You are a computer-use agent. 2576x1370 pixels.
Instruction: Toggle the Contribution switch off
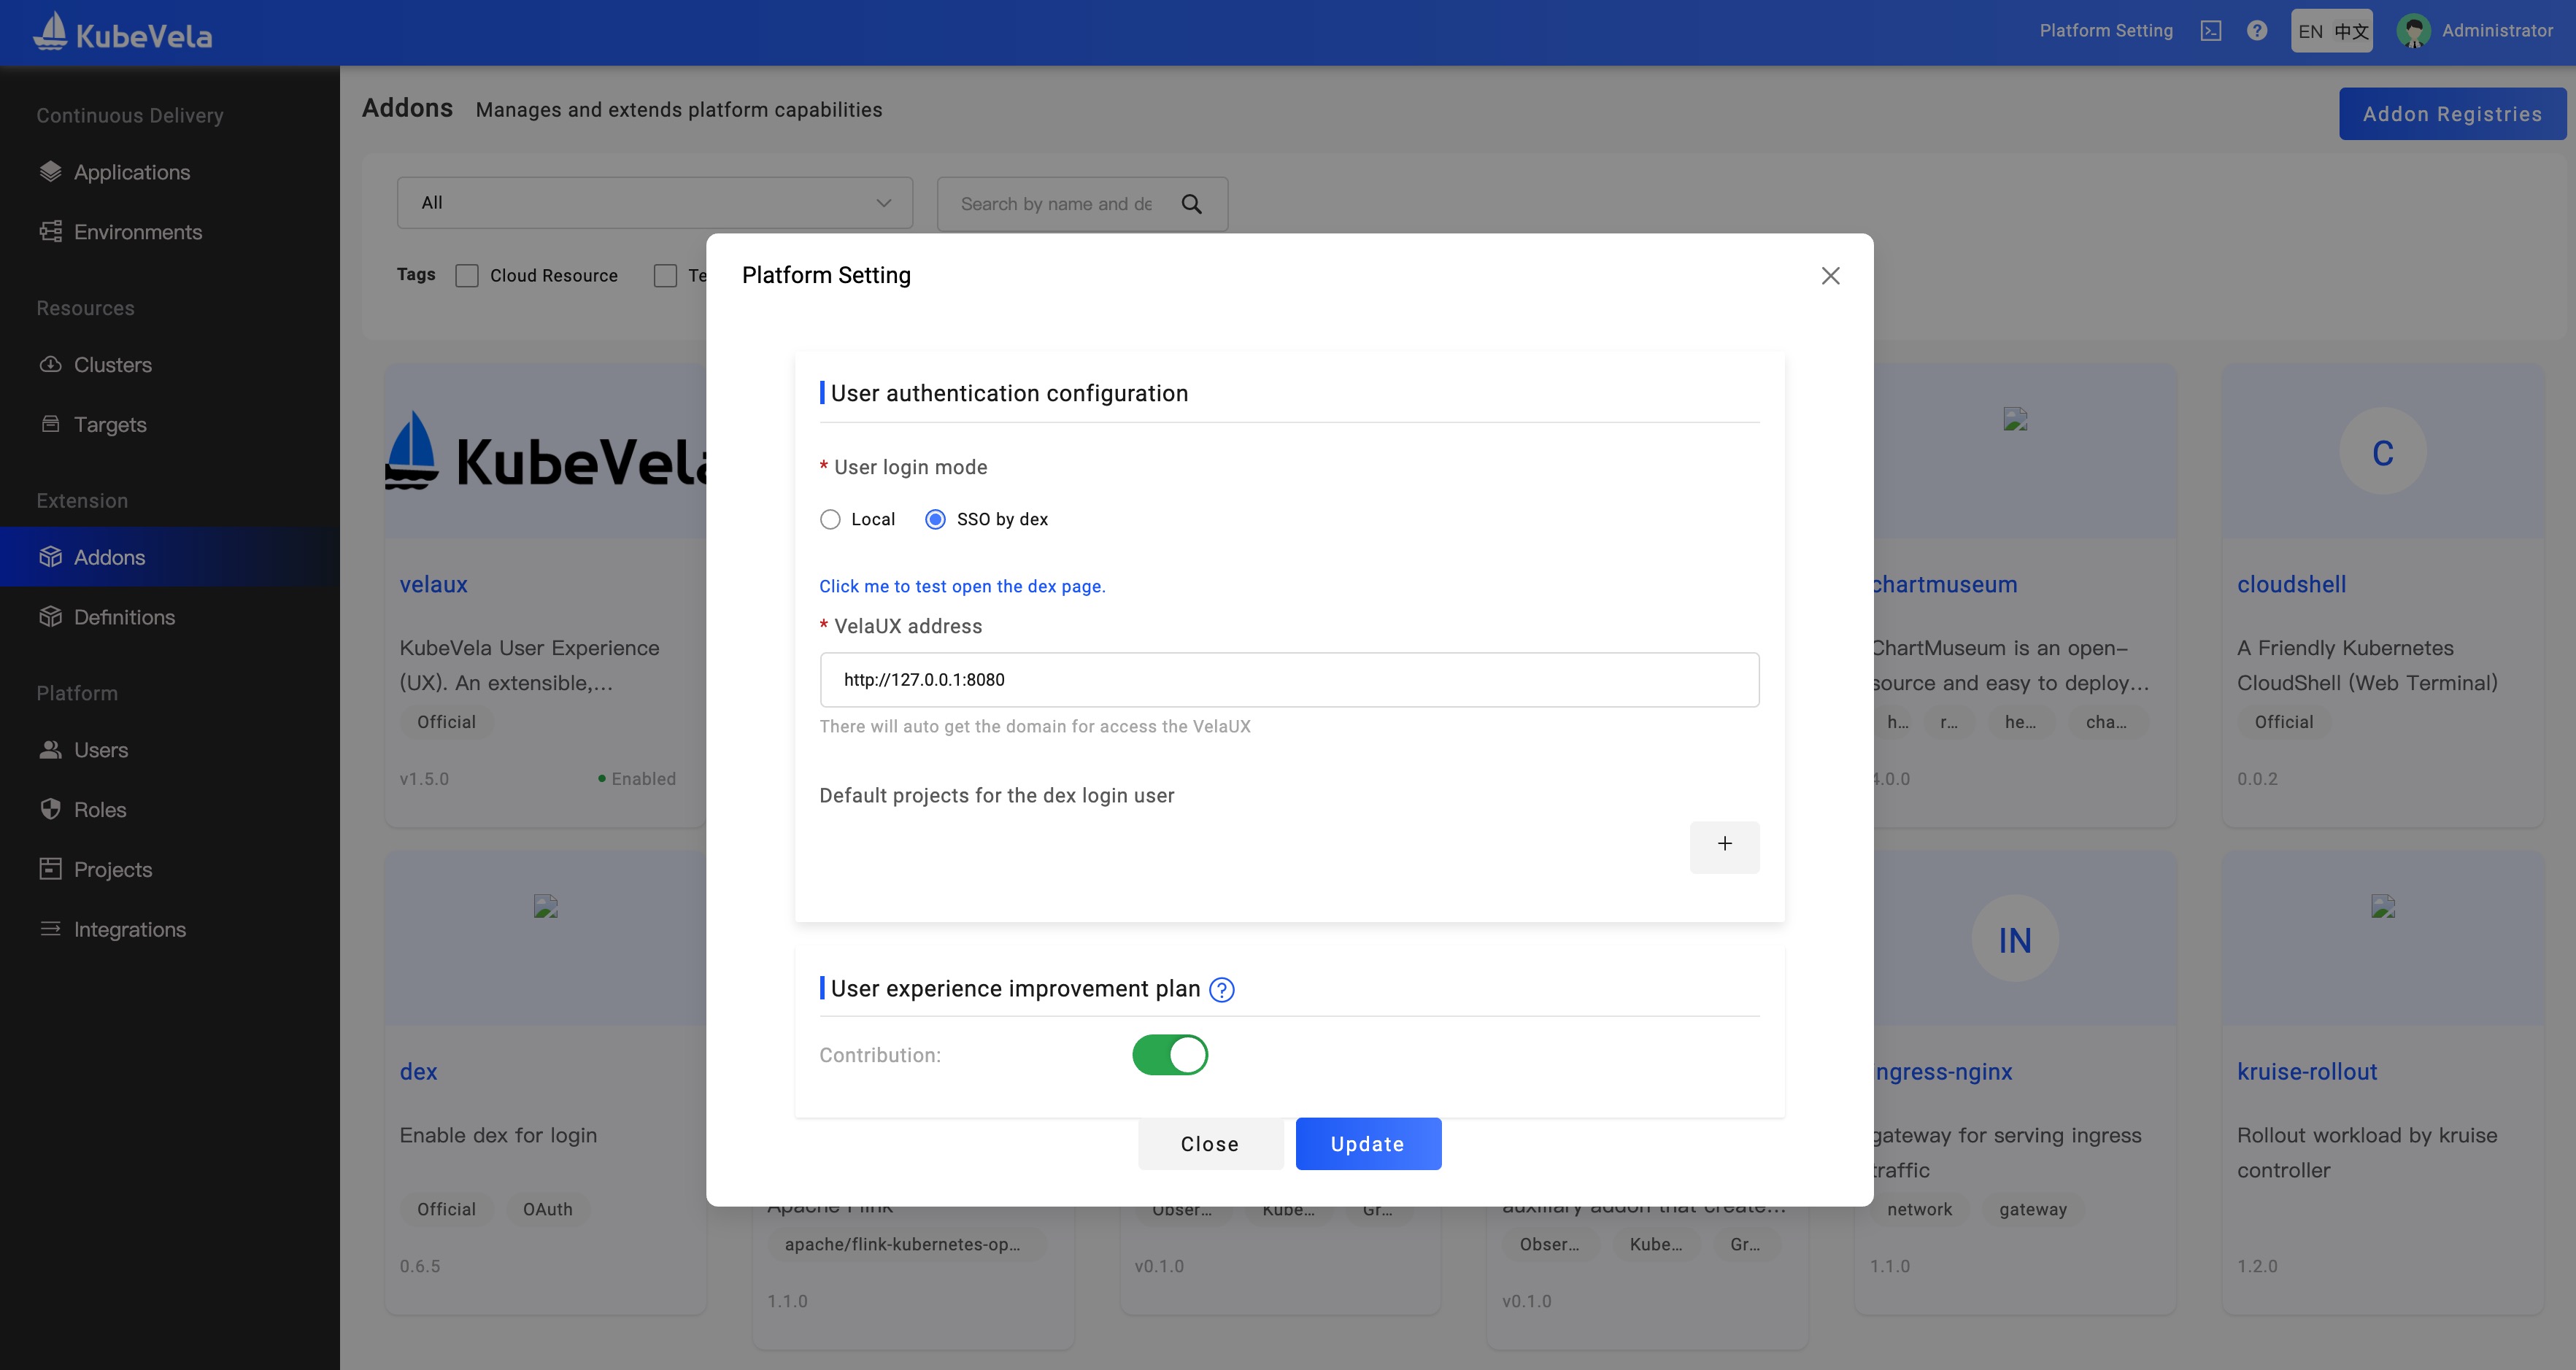click(1169, 1055)
